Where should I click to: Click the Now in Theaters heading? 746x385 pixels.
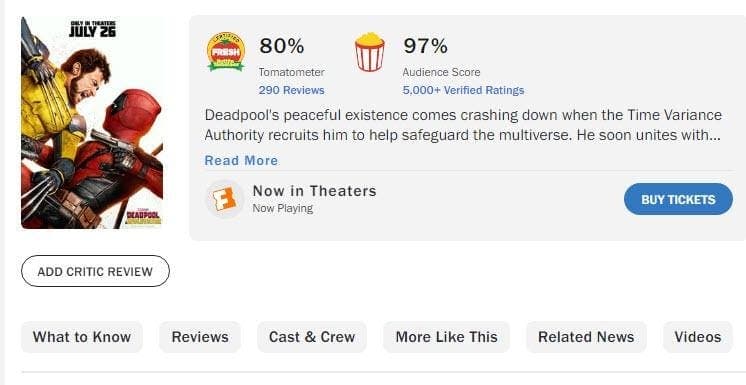[314, 191]
